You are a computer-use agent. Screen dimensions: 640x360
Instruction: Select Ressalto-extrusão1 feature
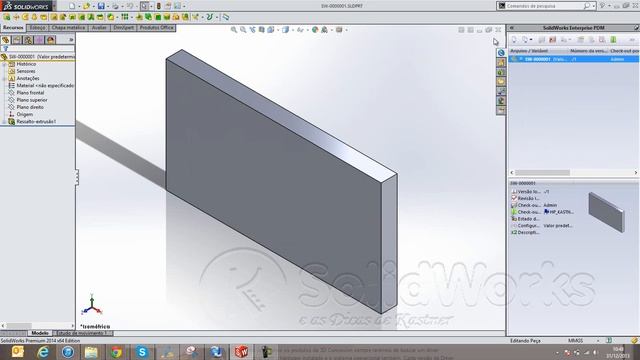coord(36,122)
